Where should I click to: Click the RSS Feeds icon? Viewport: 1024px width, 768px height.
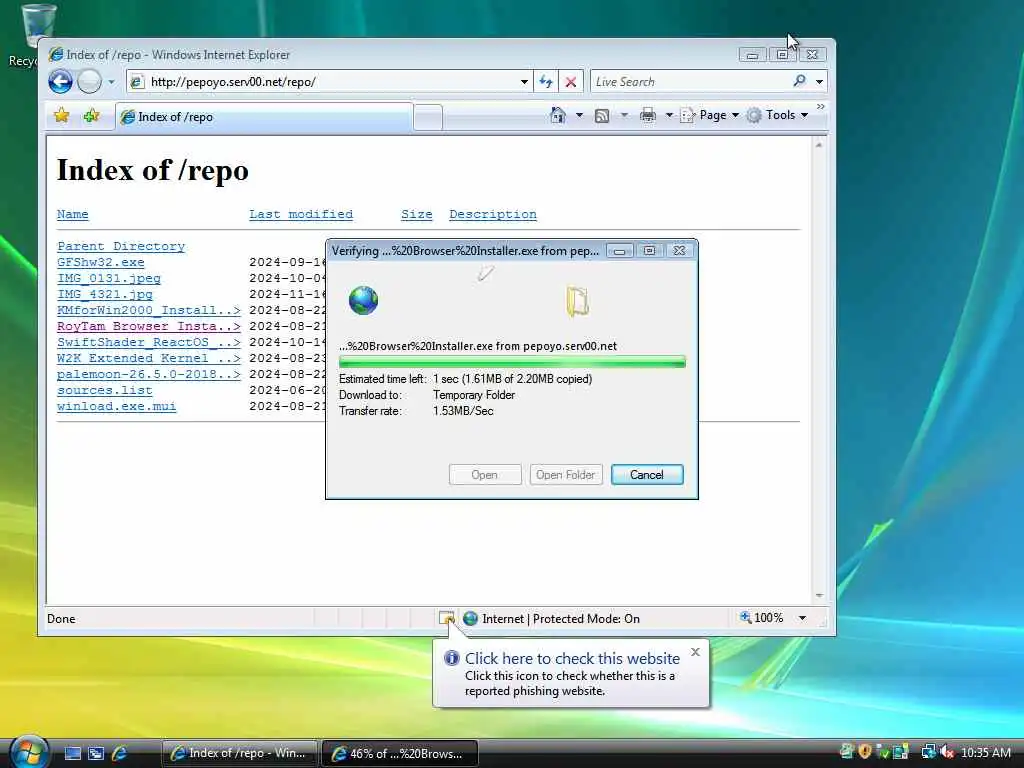[602, 116]
